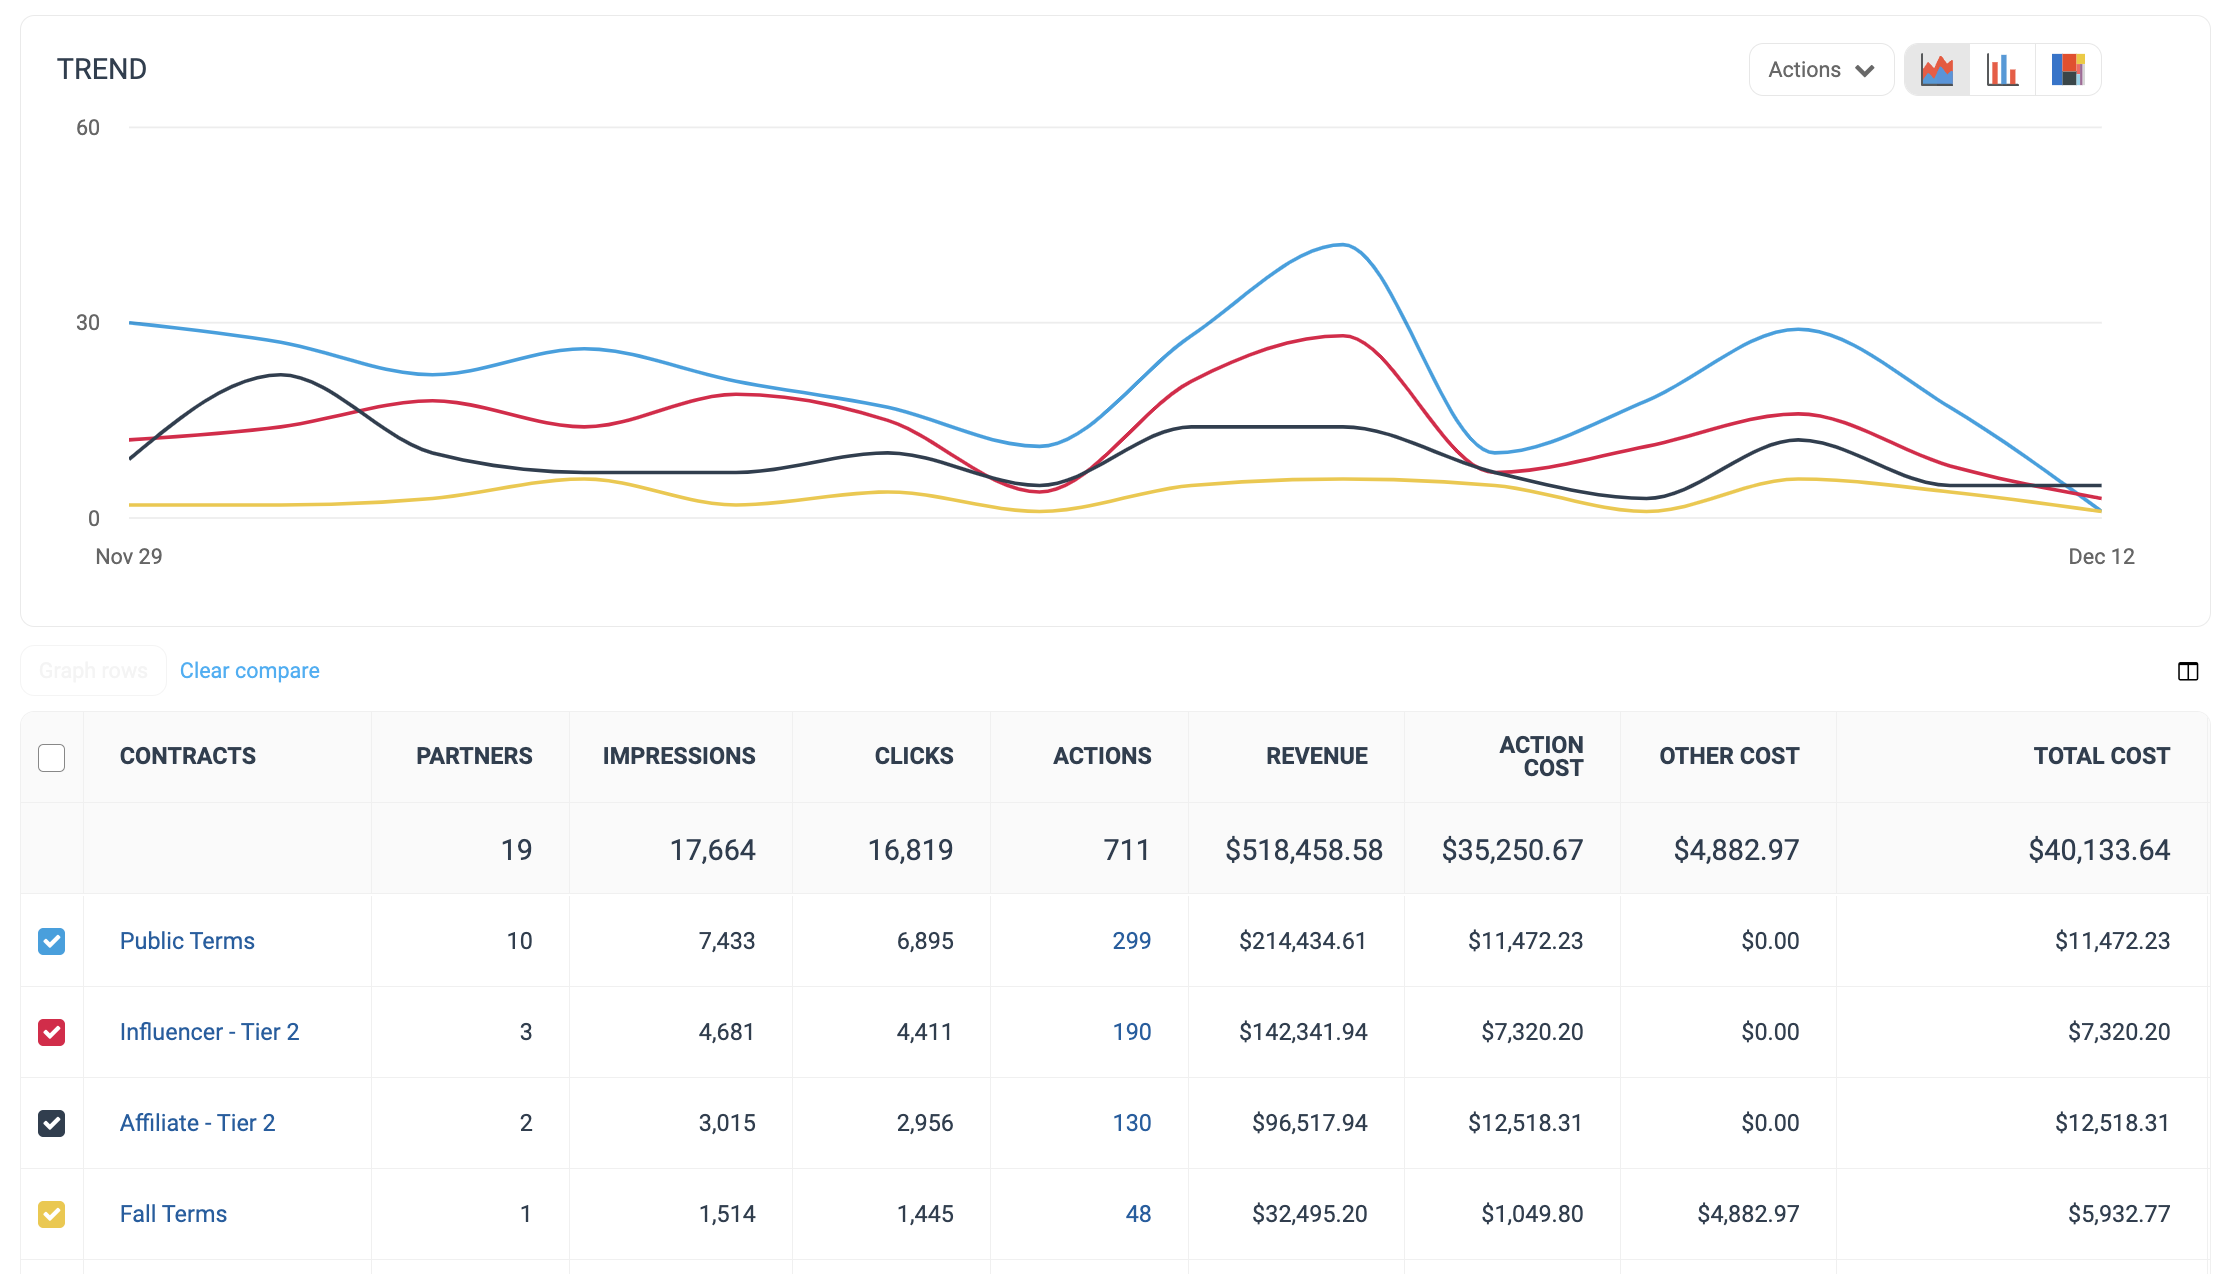
Task: Sort by the CLICKS column header
Action: (914, 756)
